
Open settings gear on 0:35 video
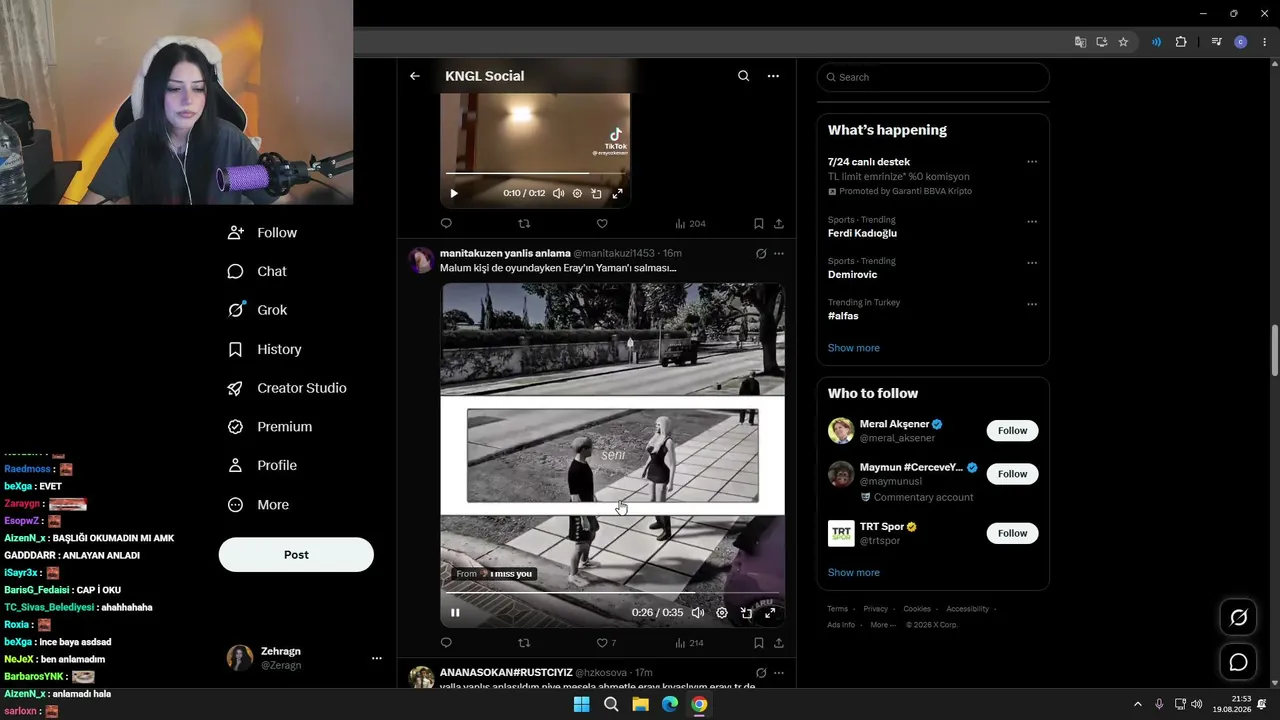[722, 613]
